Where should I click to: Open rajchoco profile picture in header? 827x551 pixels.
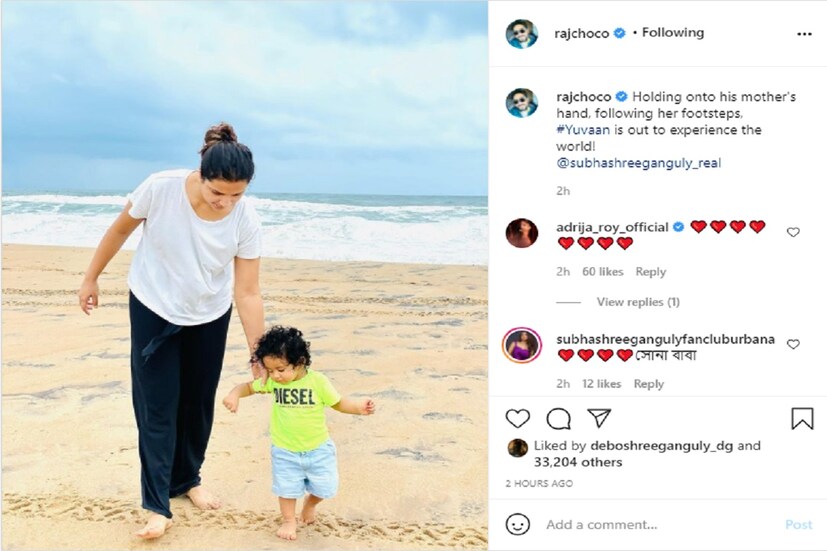point(522,34)
